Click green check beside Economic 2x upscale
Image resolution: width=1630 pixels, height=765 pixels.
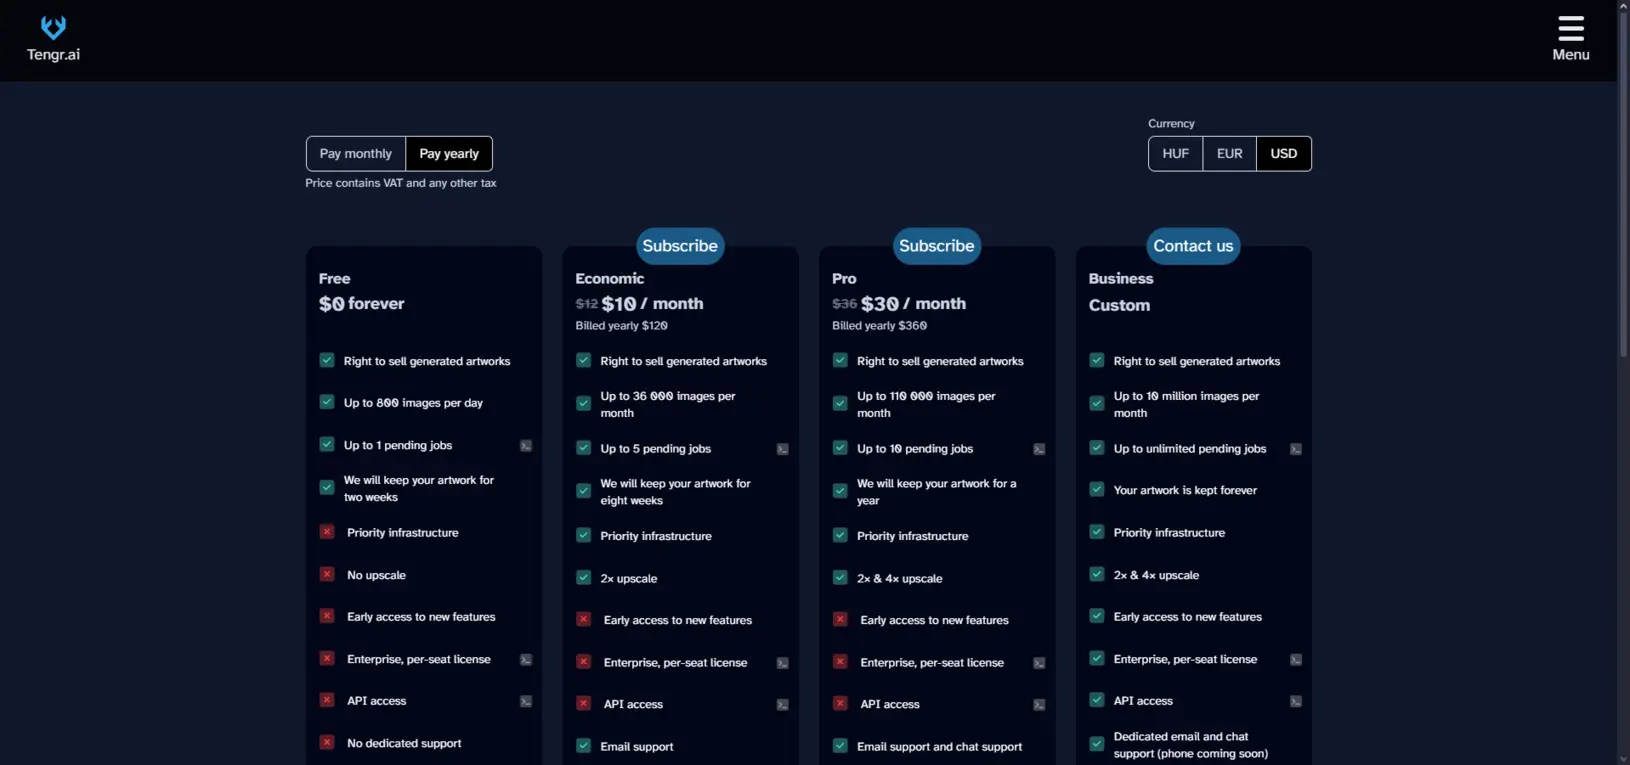coord(584,577)
